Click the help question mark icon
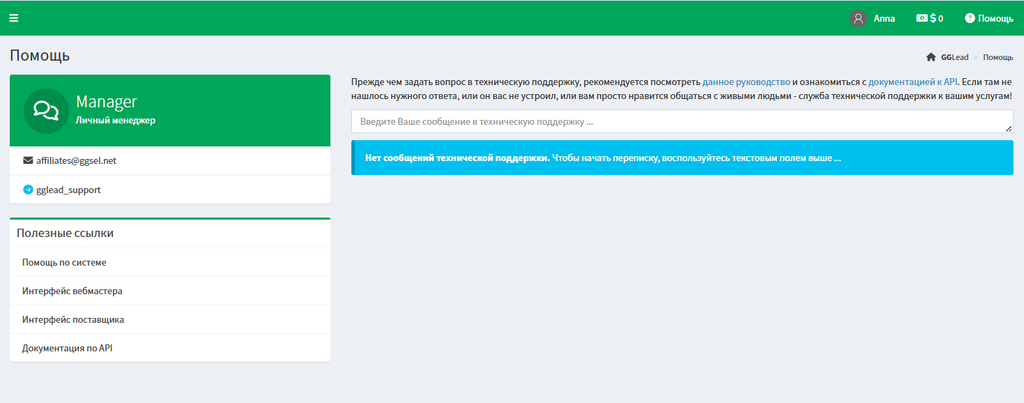1024x403 pixels. pos(970,18)
